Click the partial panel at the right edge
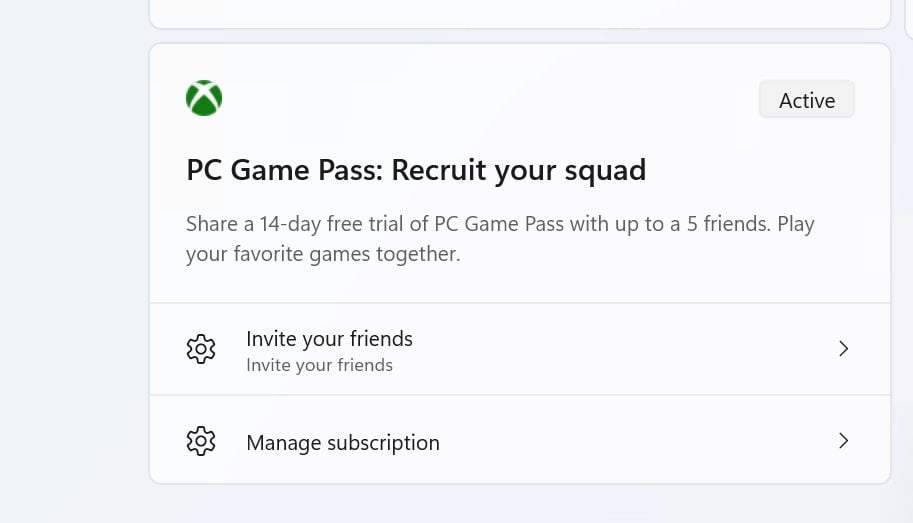 click(909, 20)
